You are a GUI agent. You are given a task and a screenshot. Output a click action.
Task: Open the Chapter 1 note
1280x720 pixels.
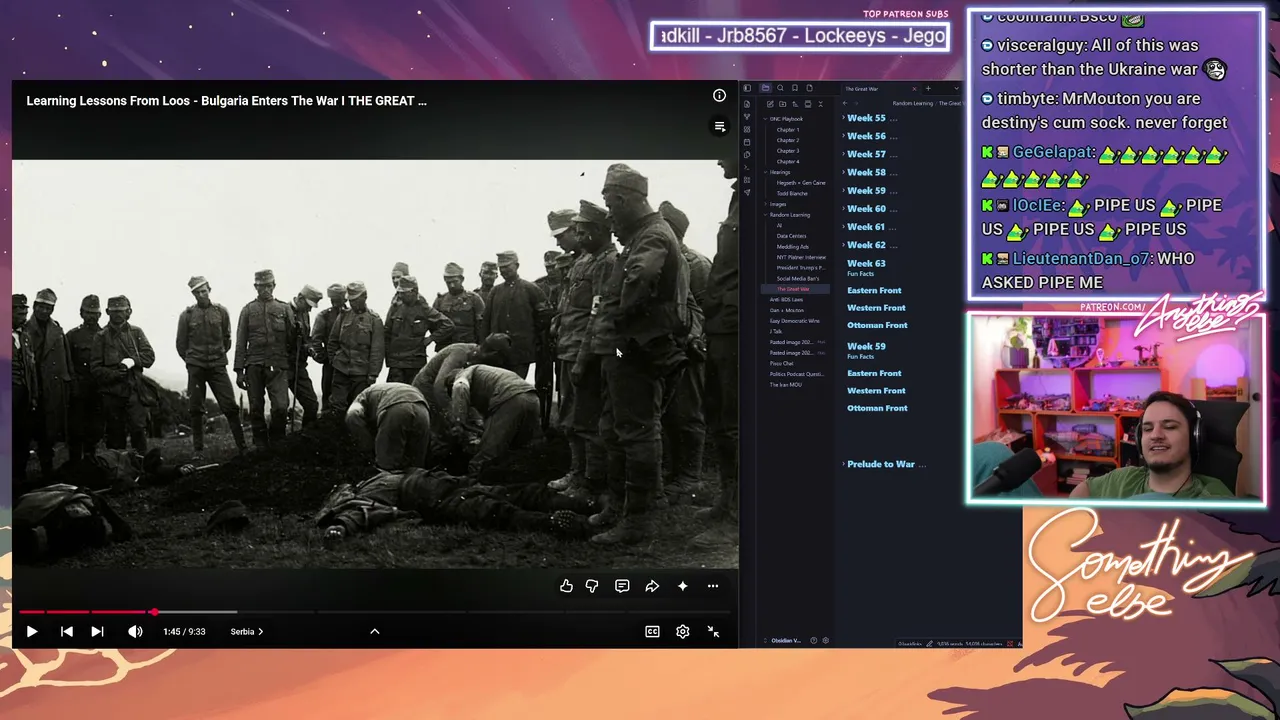pyautogui.click(x=788, y=130)
